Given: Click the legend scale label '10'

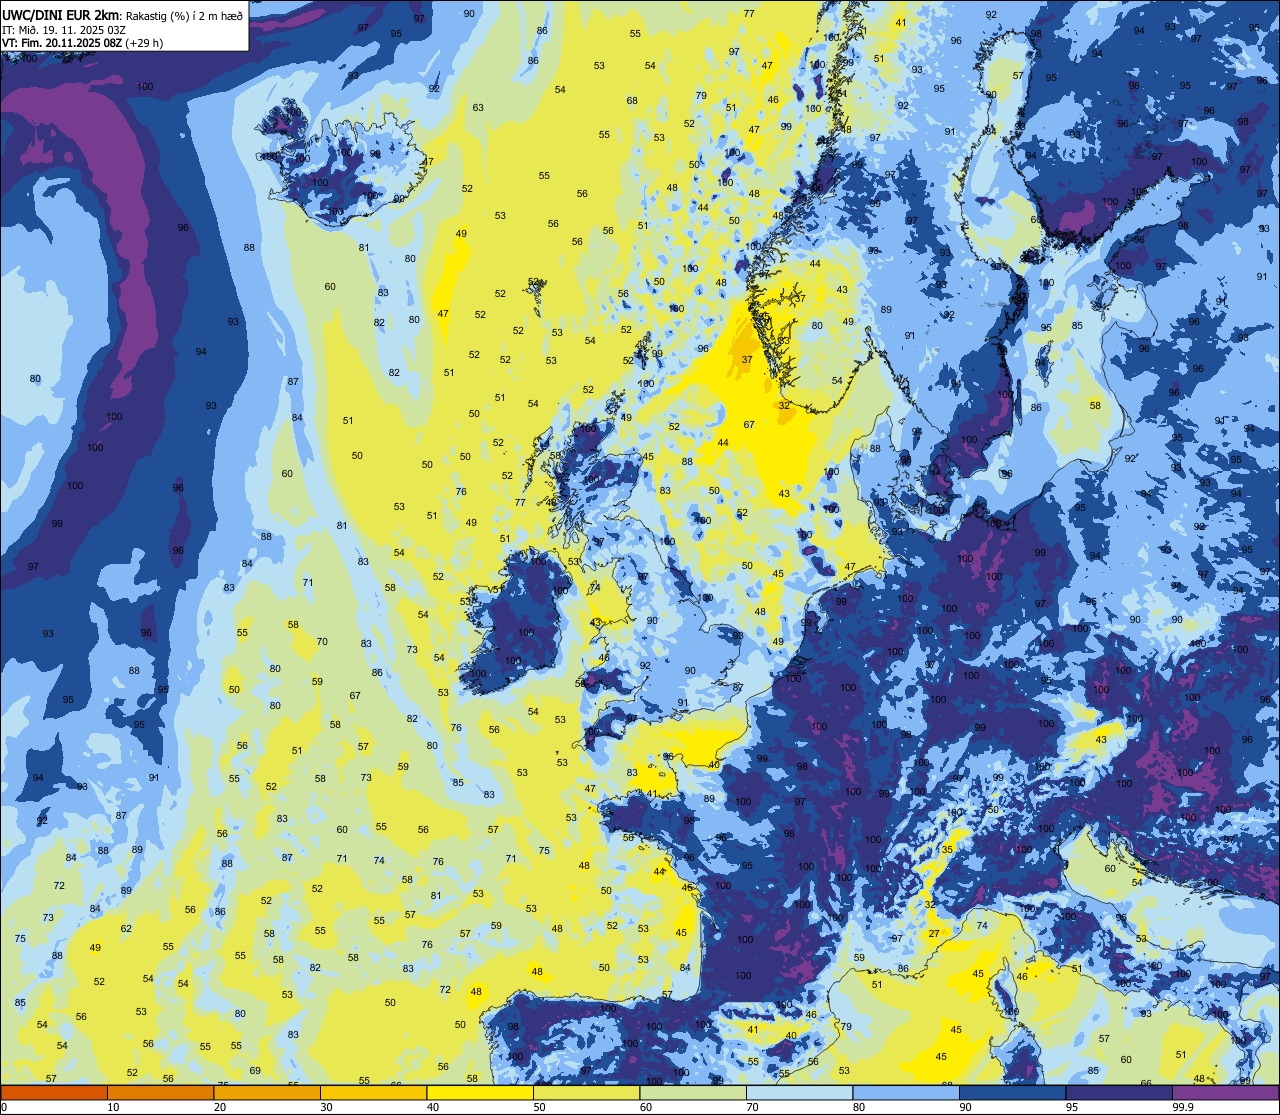Looking at the screenshot, I should tap(113, 1107).
